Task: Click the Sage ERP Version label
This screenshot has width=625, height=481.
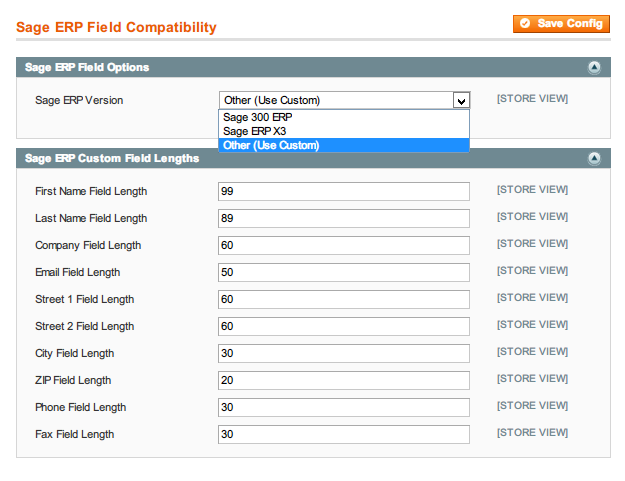Action: click(79, 100)
